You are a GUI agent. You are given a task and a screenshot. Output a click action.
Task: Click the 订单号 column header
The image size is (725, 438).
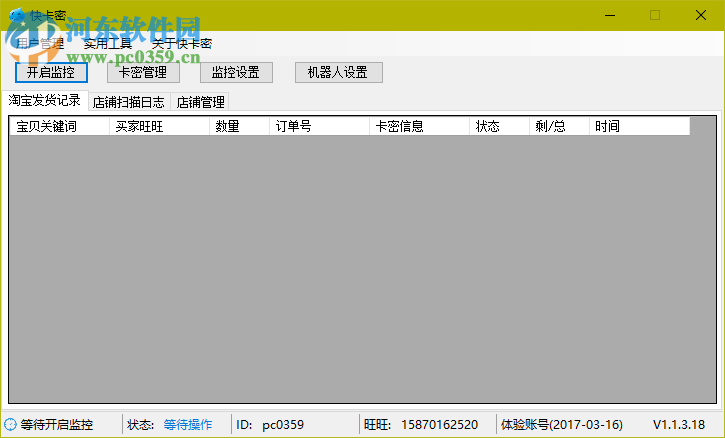click(x=319, y=126)
